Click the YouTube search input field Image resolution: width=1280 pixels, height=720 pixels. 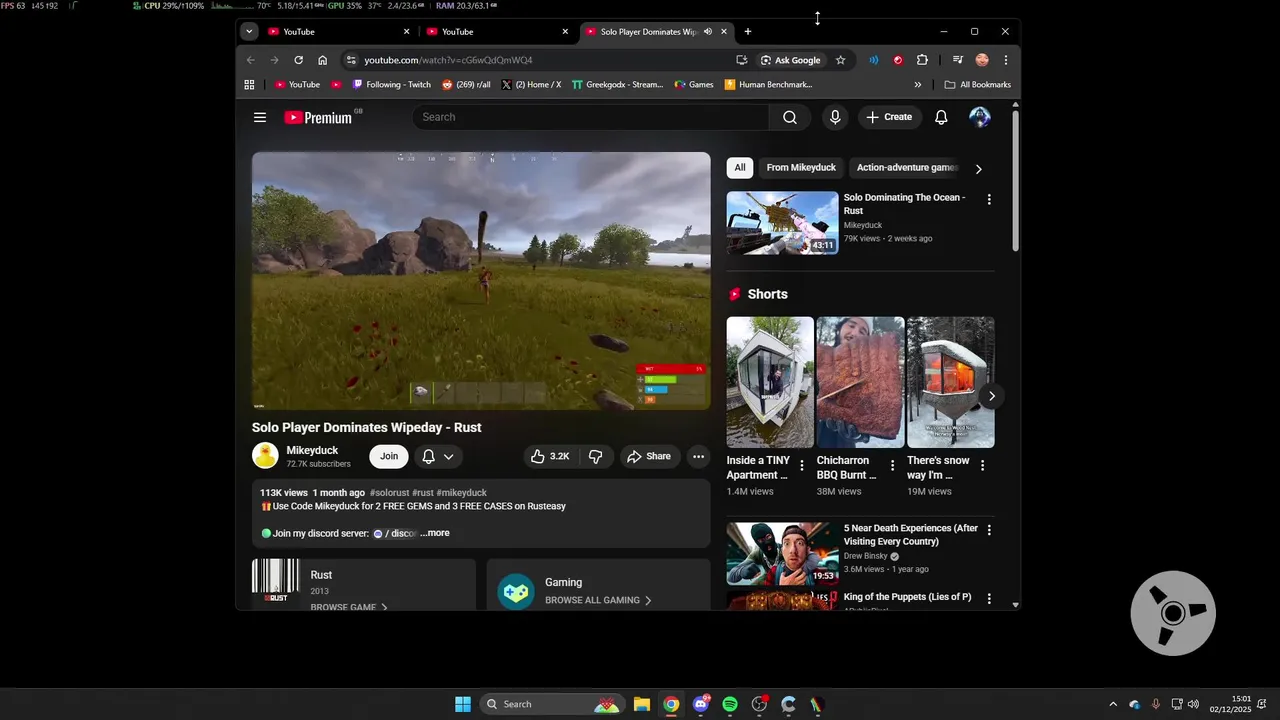[591, 117]
